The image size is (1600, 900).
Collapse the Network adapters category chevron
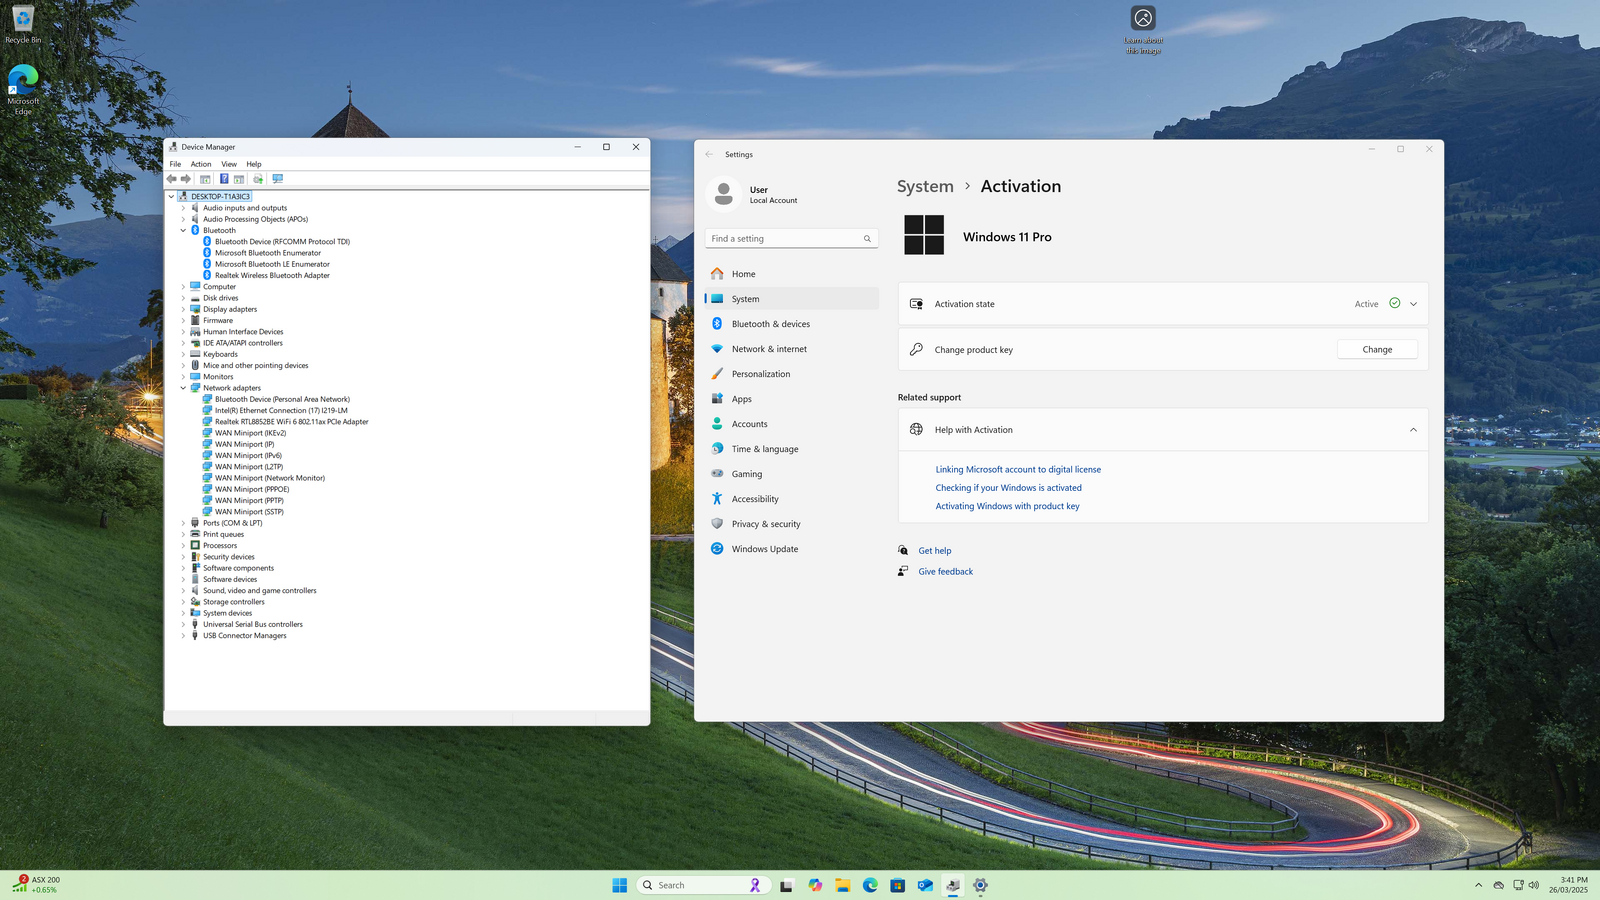183,388
